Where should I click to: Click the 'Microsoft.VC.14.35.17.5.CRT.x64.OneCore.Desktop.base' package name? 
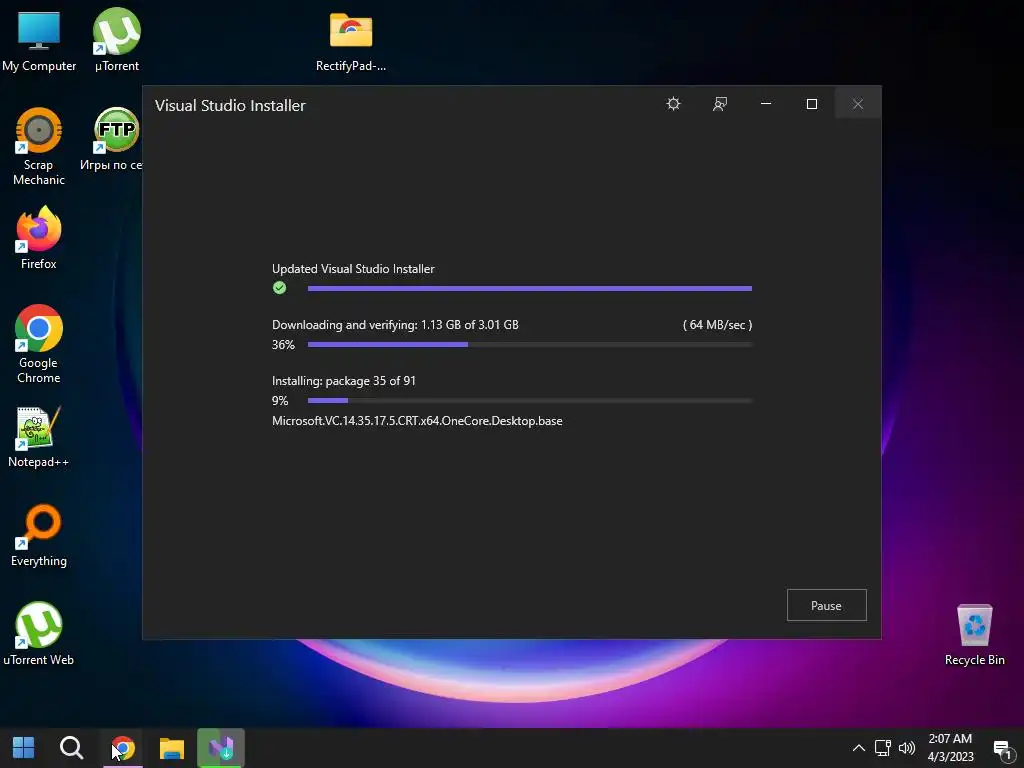pyautogui.click(x=417, y=421)
